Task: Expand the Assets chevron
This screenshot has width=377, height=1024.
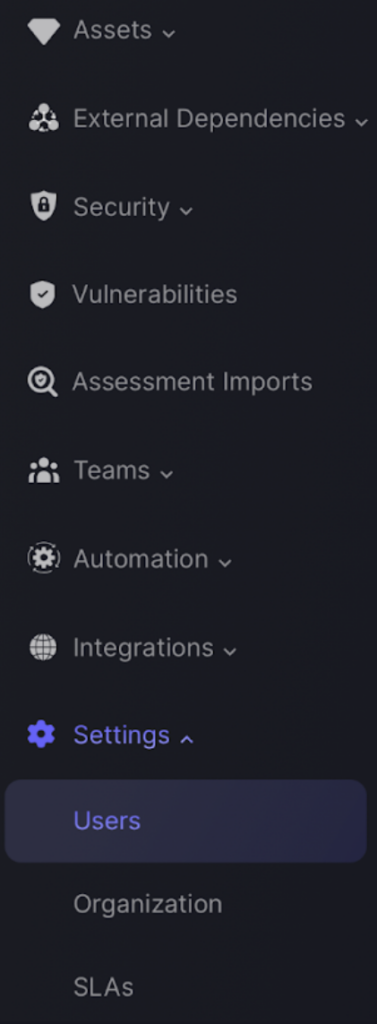Action: click(x=169, y=33)
